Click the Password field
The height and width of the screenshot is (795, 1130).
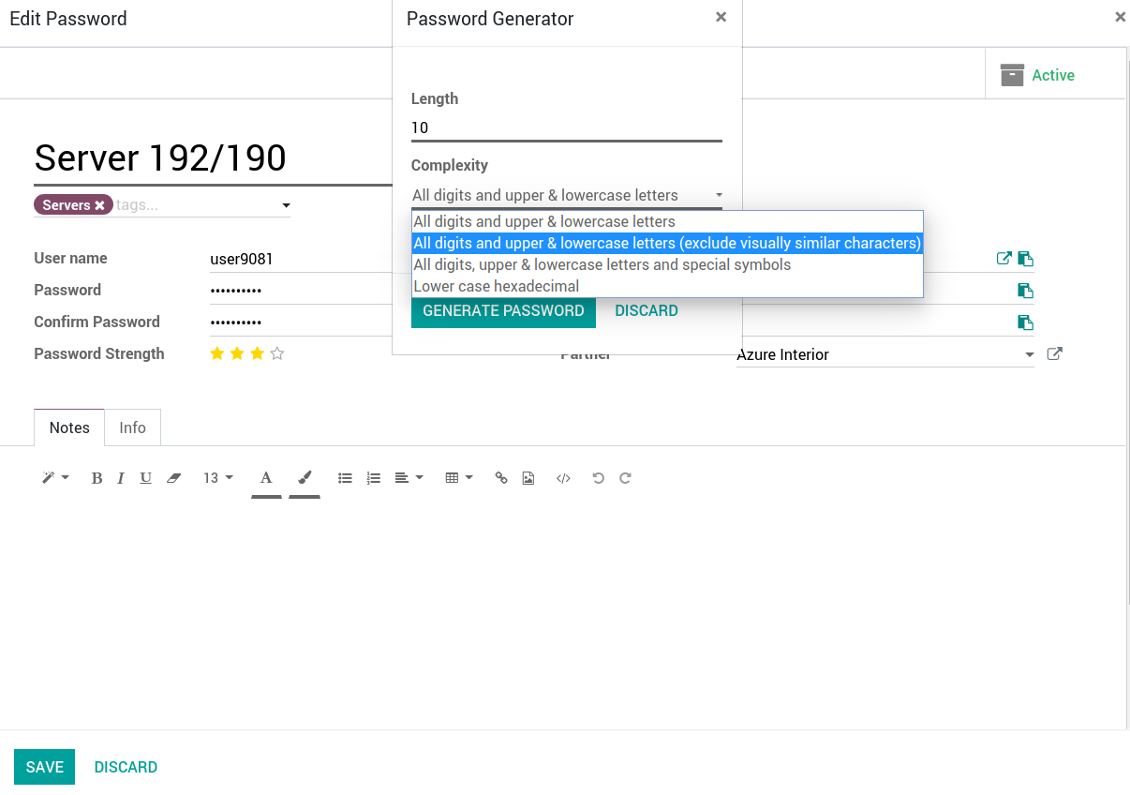coord(300,290)
